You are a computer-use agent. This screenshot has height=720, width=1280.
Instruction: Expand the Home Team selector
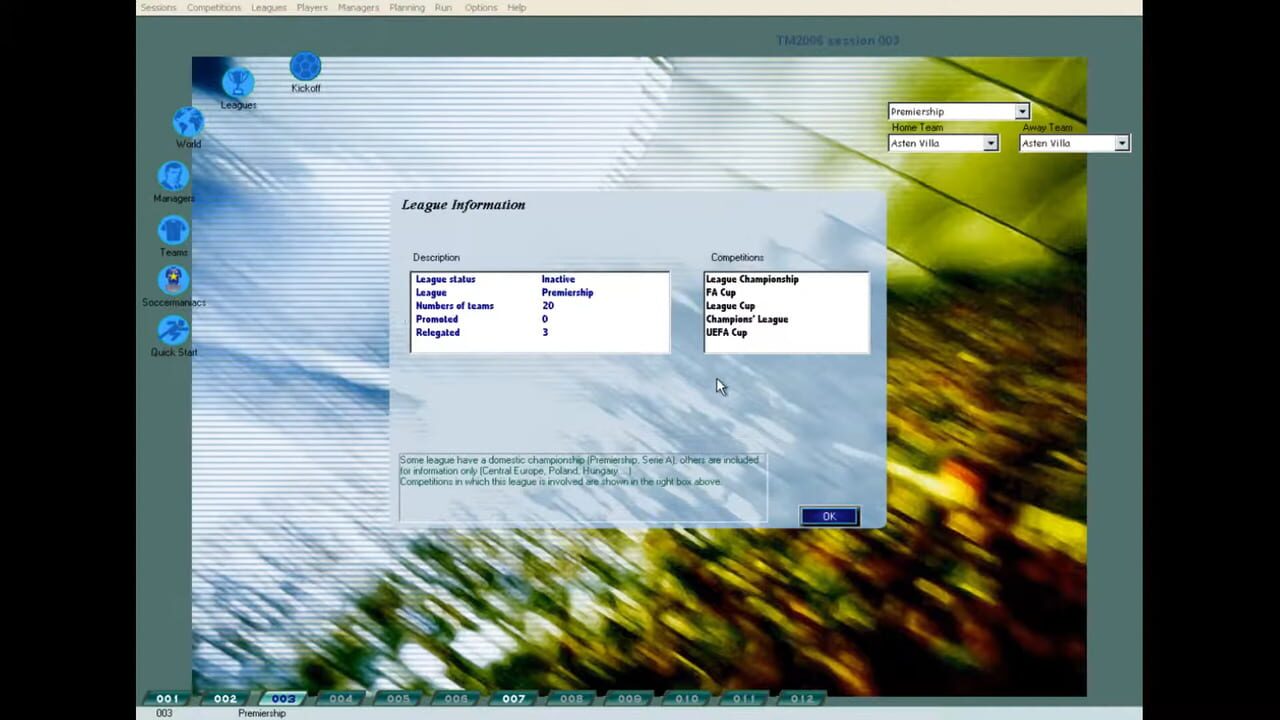(989, 143)
